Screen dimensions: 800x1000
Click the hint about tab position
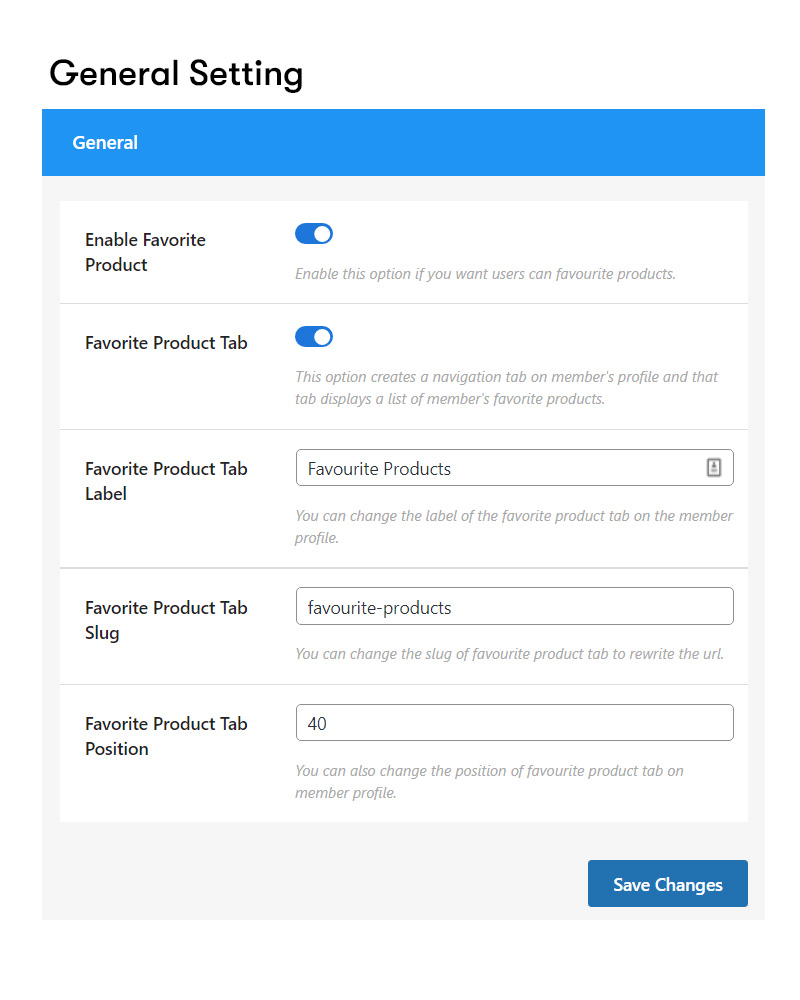(x=489, y=782)
